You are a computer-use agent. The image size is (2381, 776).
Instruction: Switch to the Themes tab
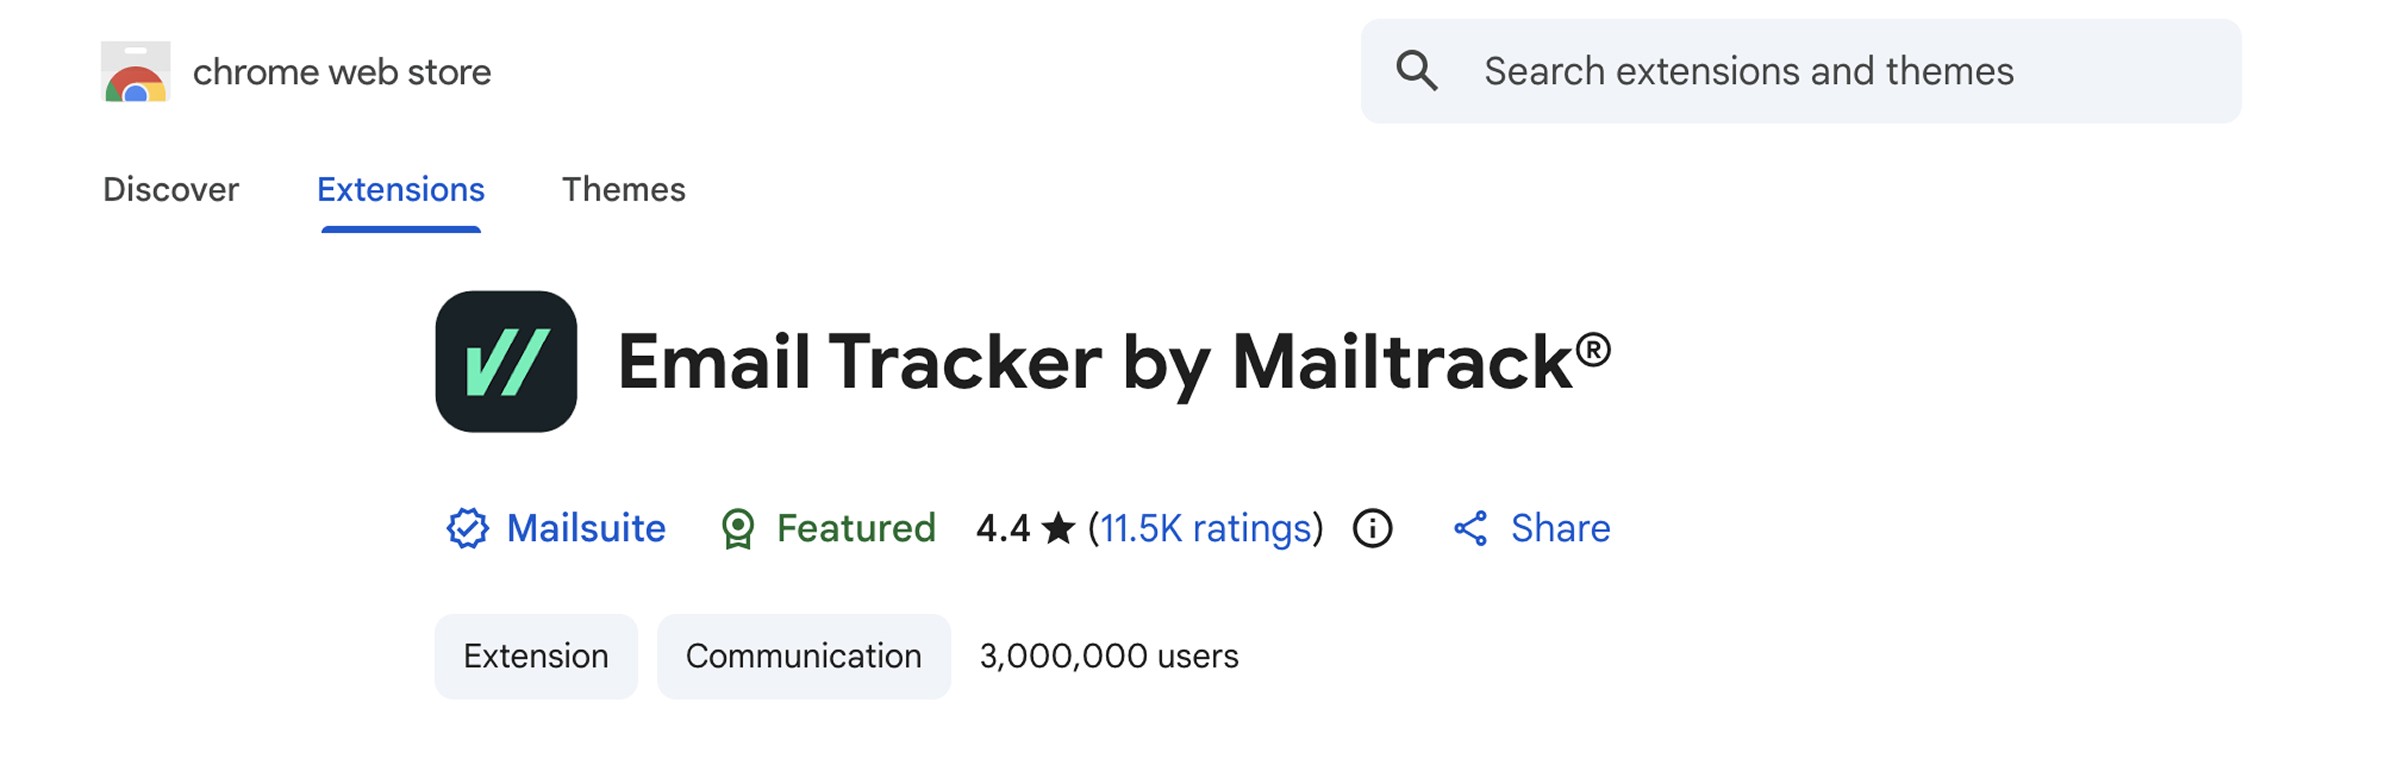click(623, 189)
